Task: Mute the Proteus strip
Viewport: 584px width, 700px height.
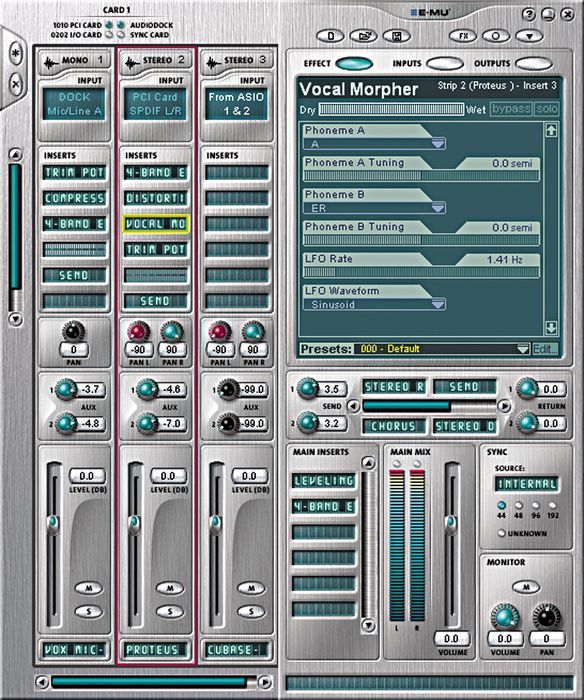Action: [170, 588]
